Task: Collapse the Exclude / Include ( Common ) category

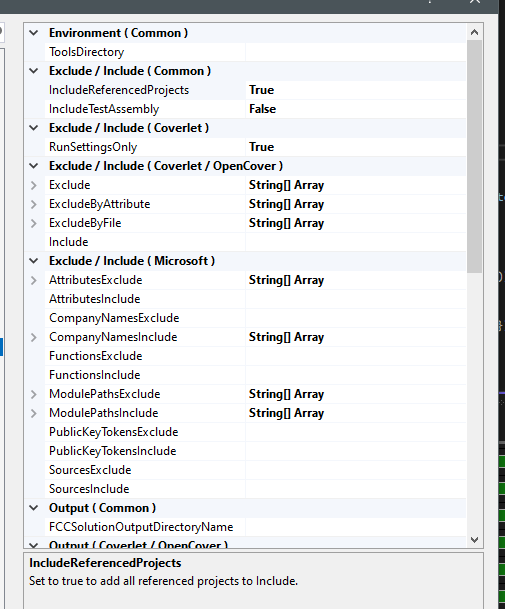Action: point(34,71)
